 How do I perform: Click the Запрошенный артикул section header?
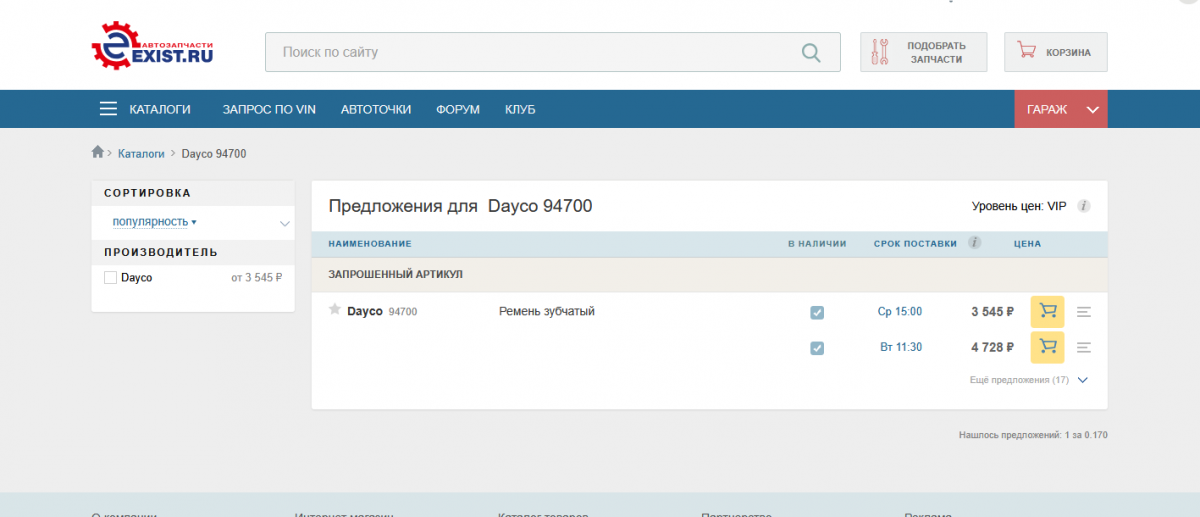point(395,274)
